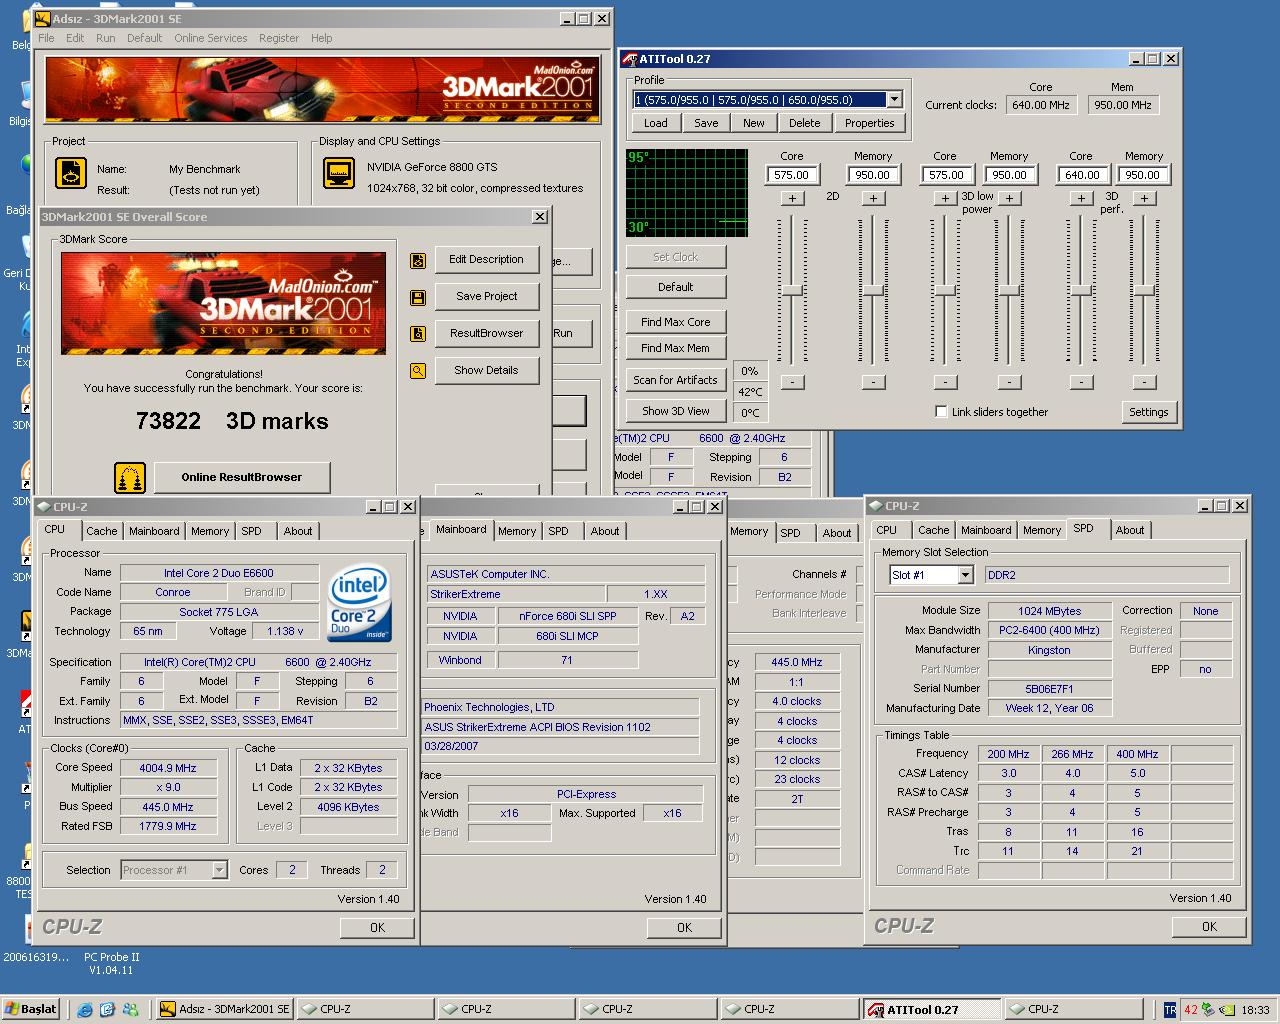1280x1024 pixels.
Task: Decrease 3D low power Memory with minus button
Action: [x=1009, y=382]
